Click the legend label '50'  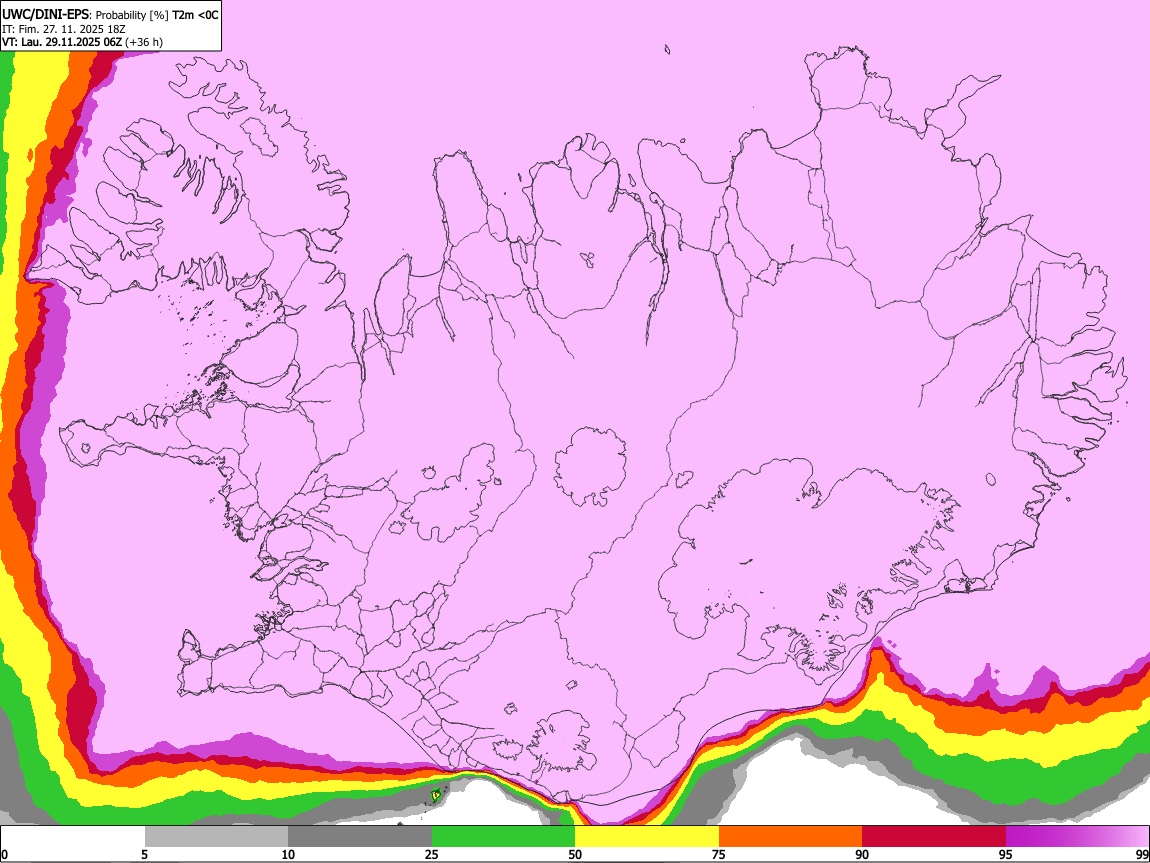(575, 855)
